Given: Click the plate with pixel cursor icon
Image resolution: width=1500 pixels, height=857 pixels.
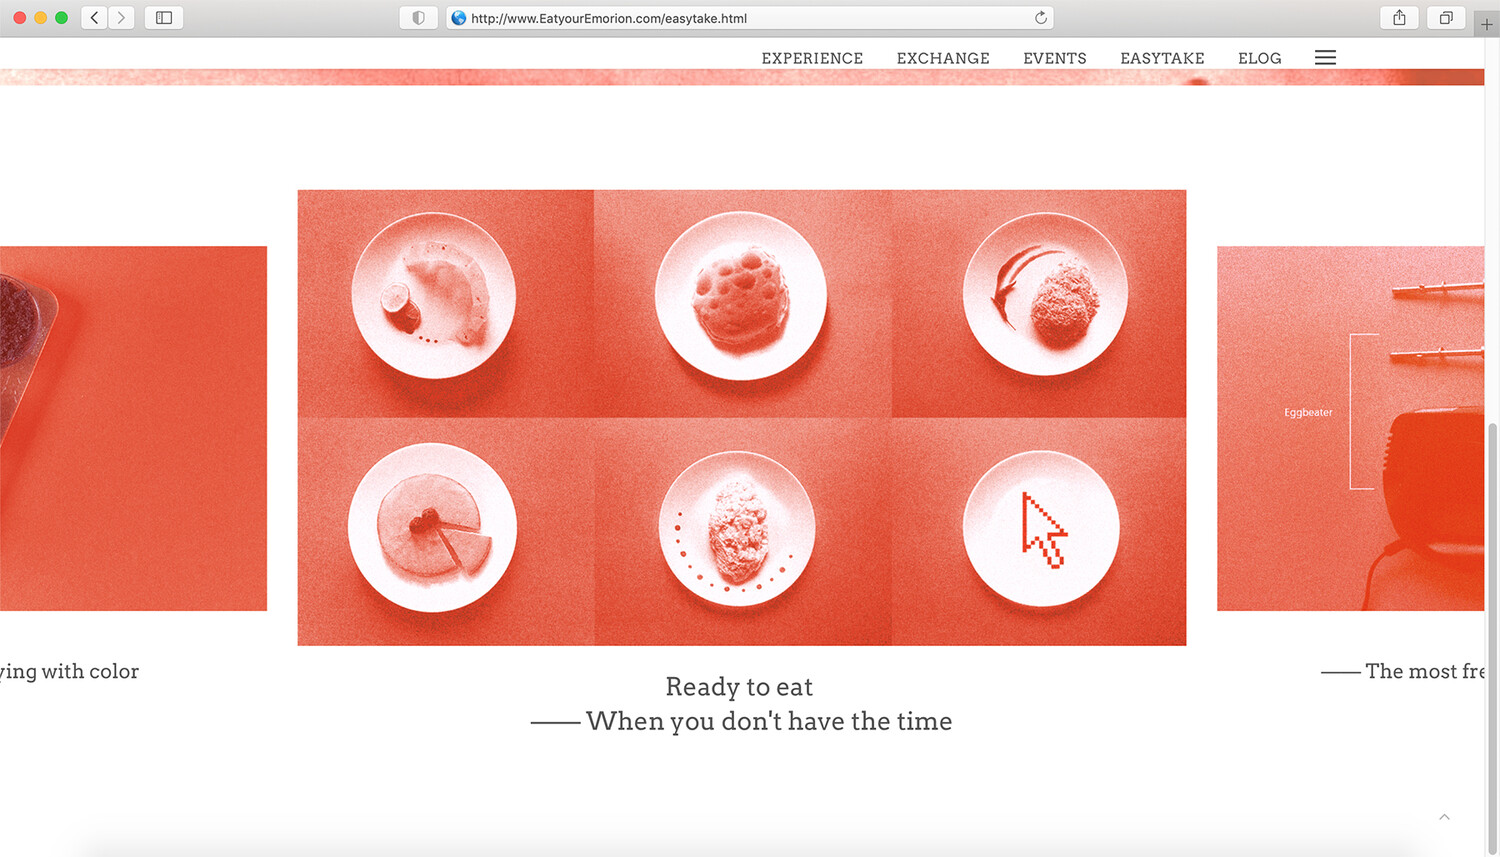Looking at the screenshot, I should (x=1041, y=528).
